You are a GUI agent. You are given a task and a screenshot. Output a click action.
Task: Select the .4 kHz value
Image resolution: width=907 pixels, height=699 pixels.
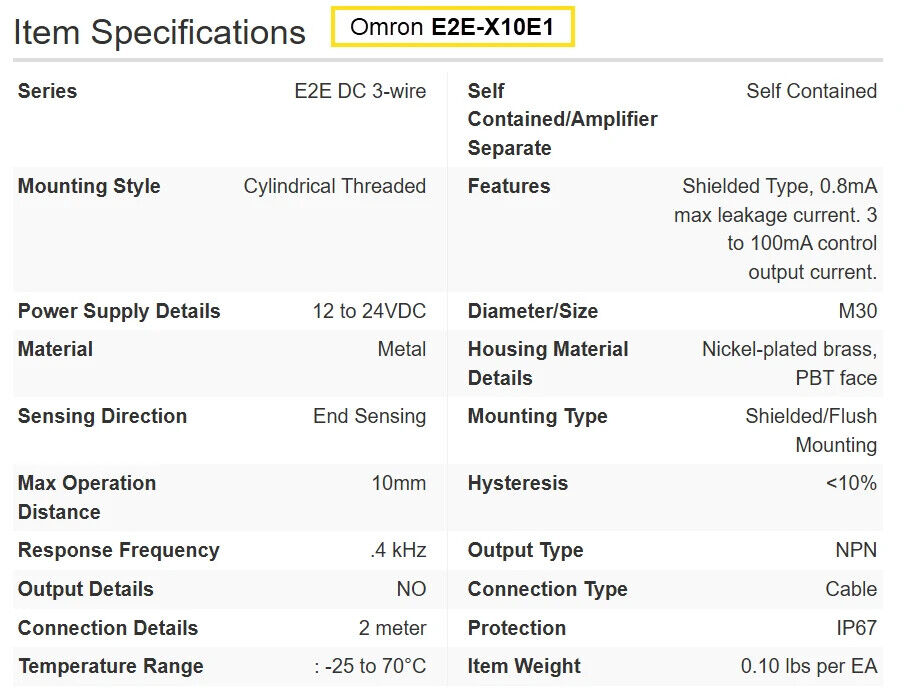(x=398, y=550)
